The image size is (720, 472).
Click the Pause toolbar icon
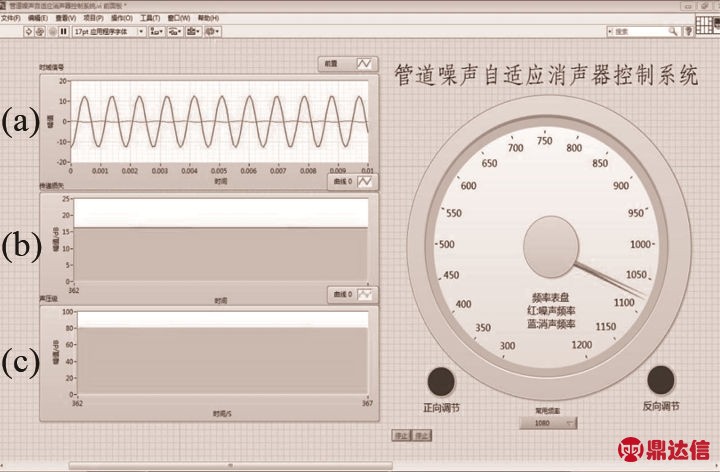64,32
